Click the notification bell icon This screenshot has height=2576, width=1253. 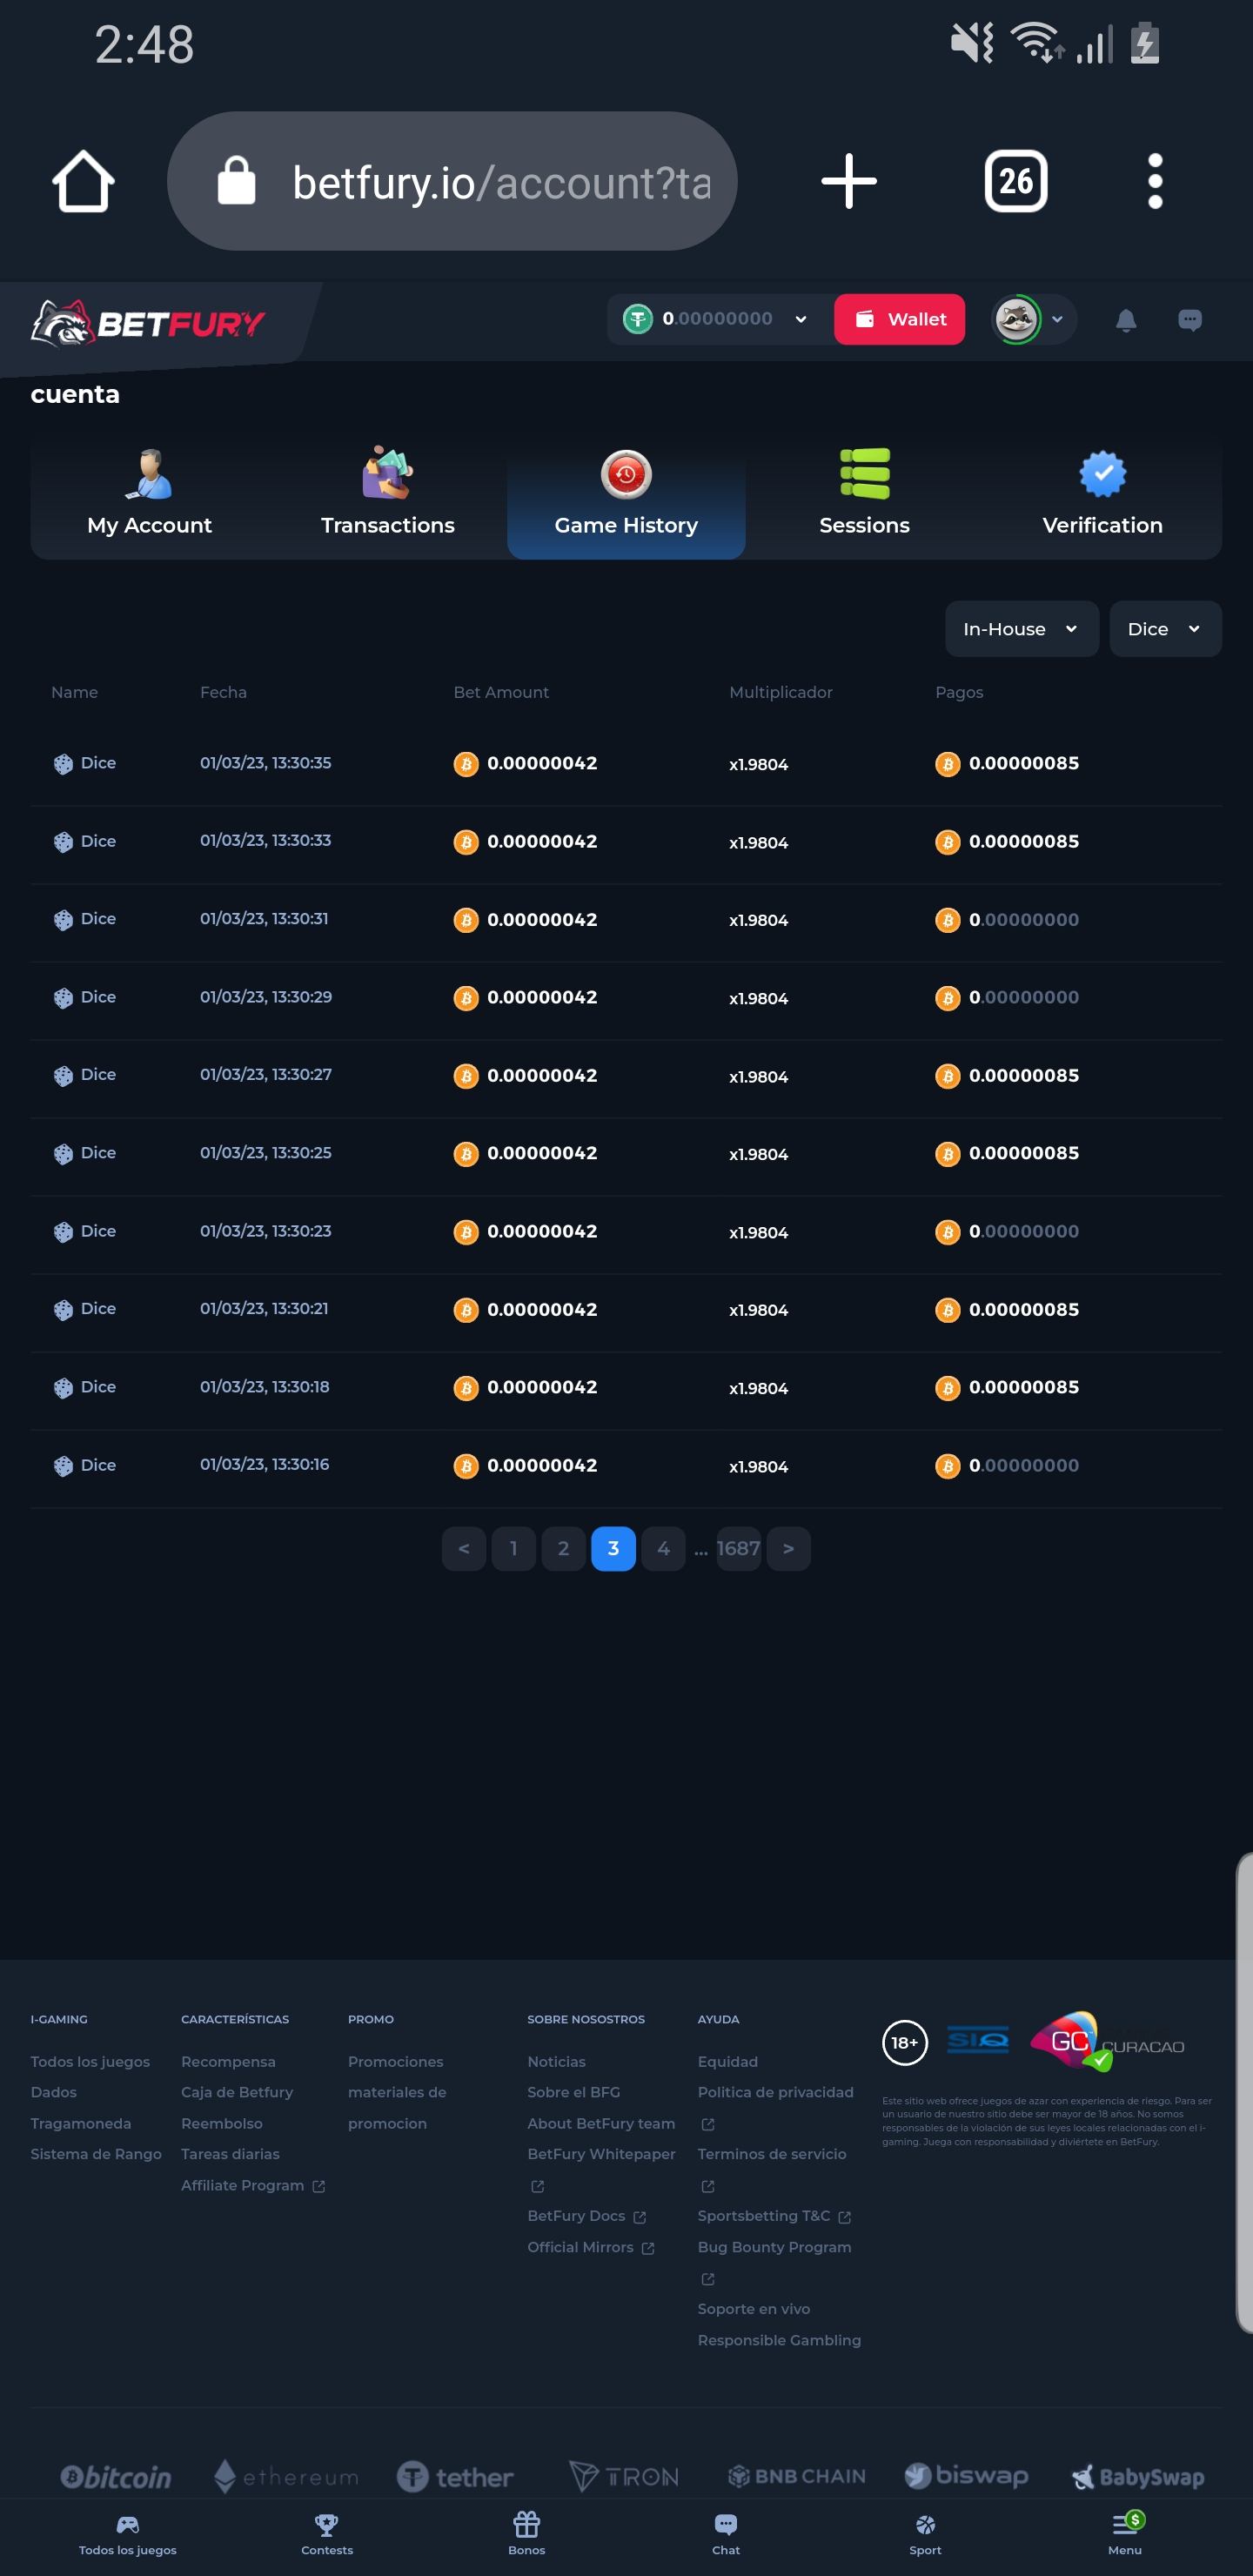click(x=1125, y=320)
